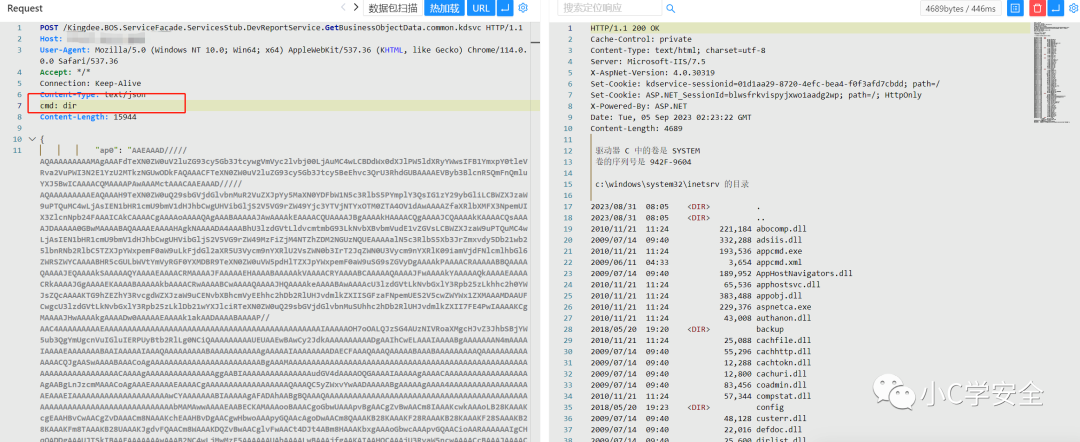The image size is (1080, 442).
Task: Click the compstat.dll entry
Action: 784,396
